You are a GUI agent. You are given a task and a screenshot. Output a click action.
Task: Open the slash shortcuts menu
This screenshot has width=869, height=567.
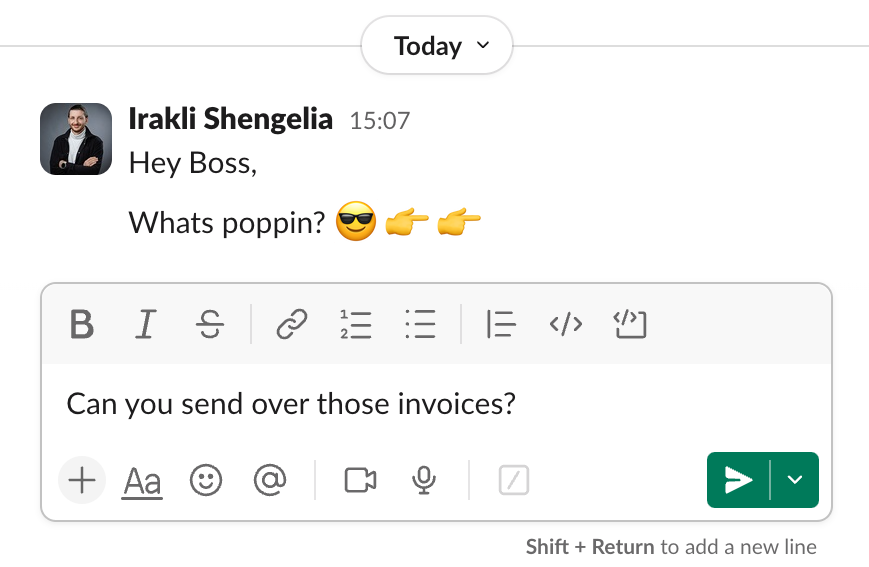(514, 481)
